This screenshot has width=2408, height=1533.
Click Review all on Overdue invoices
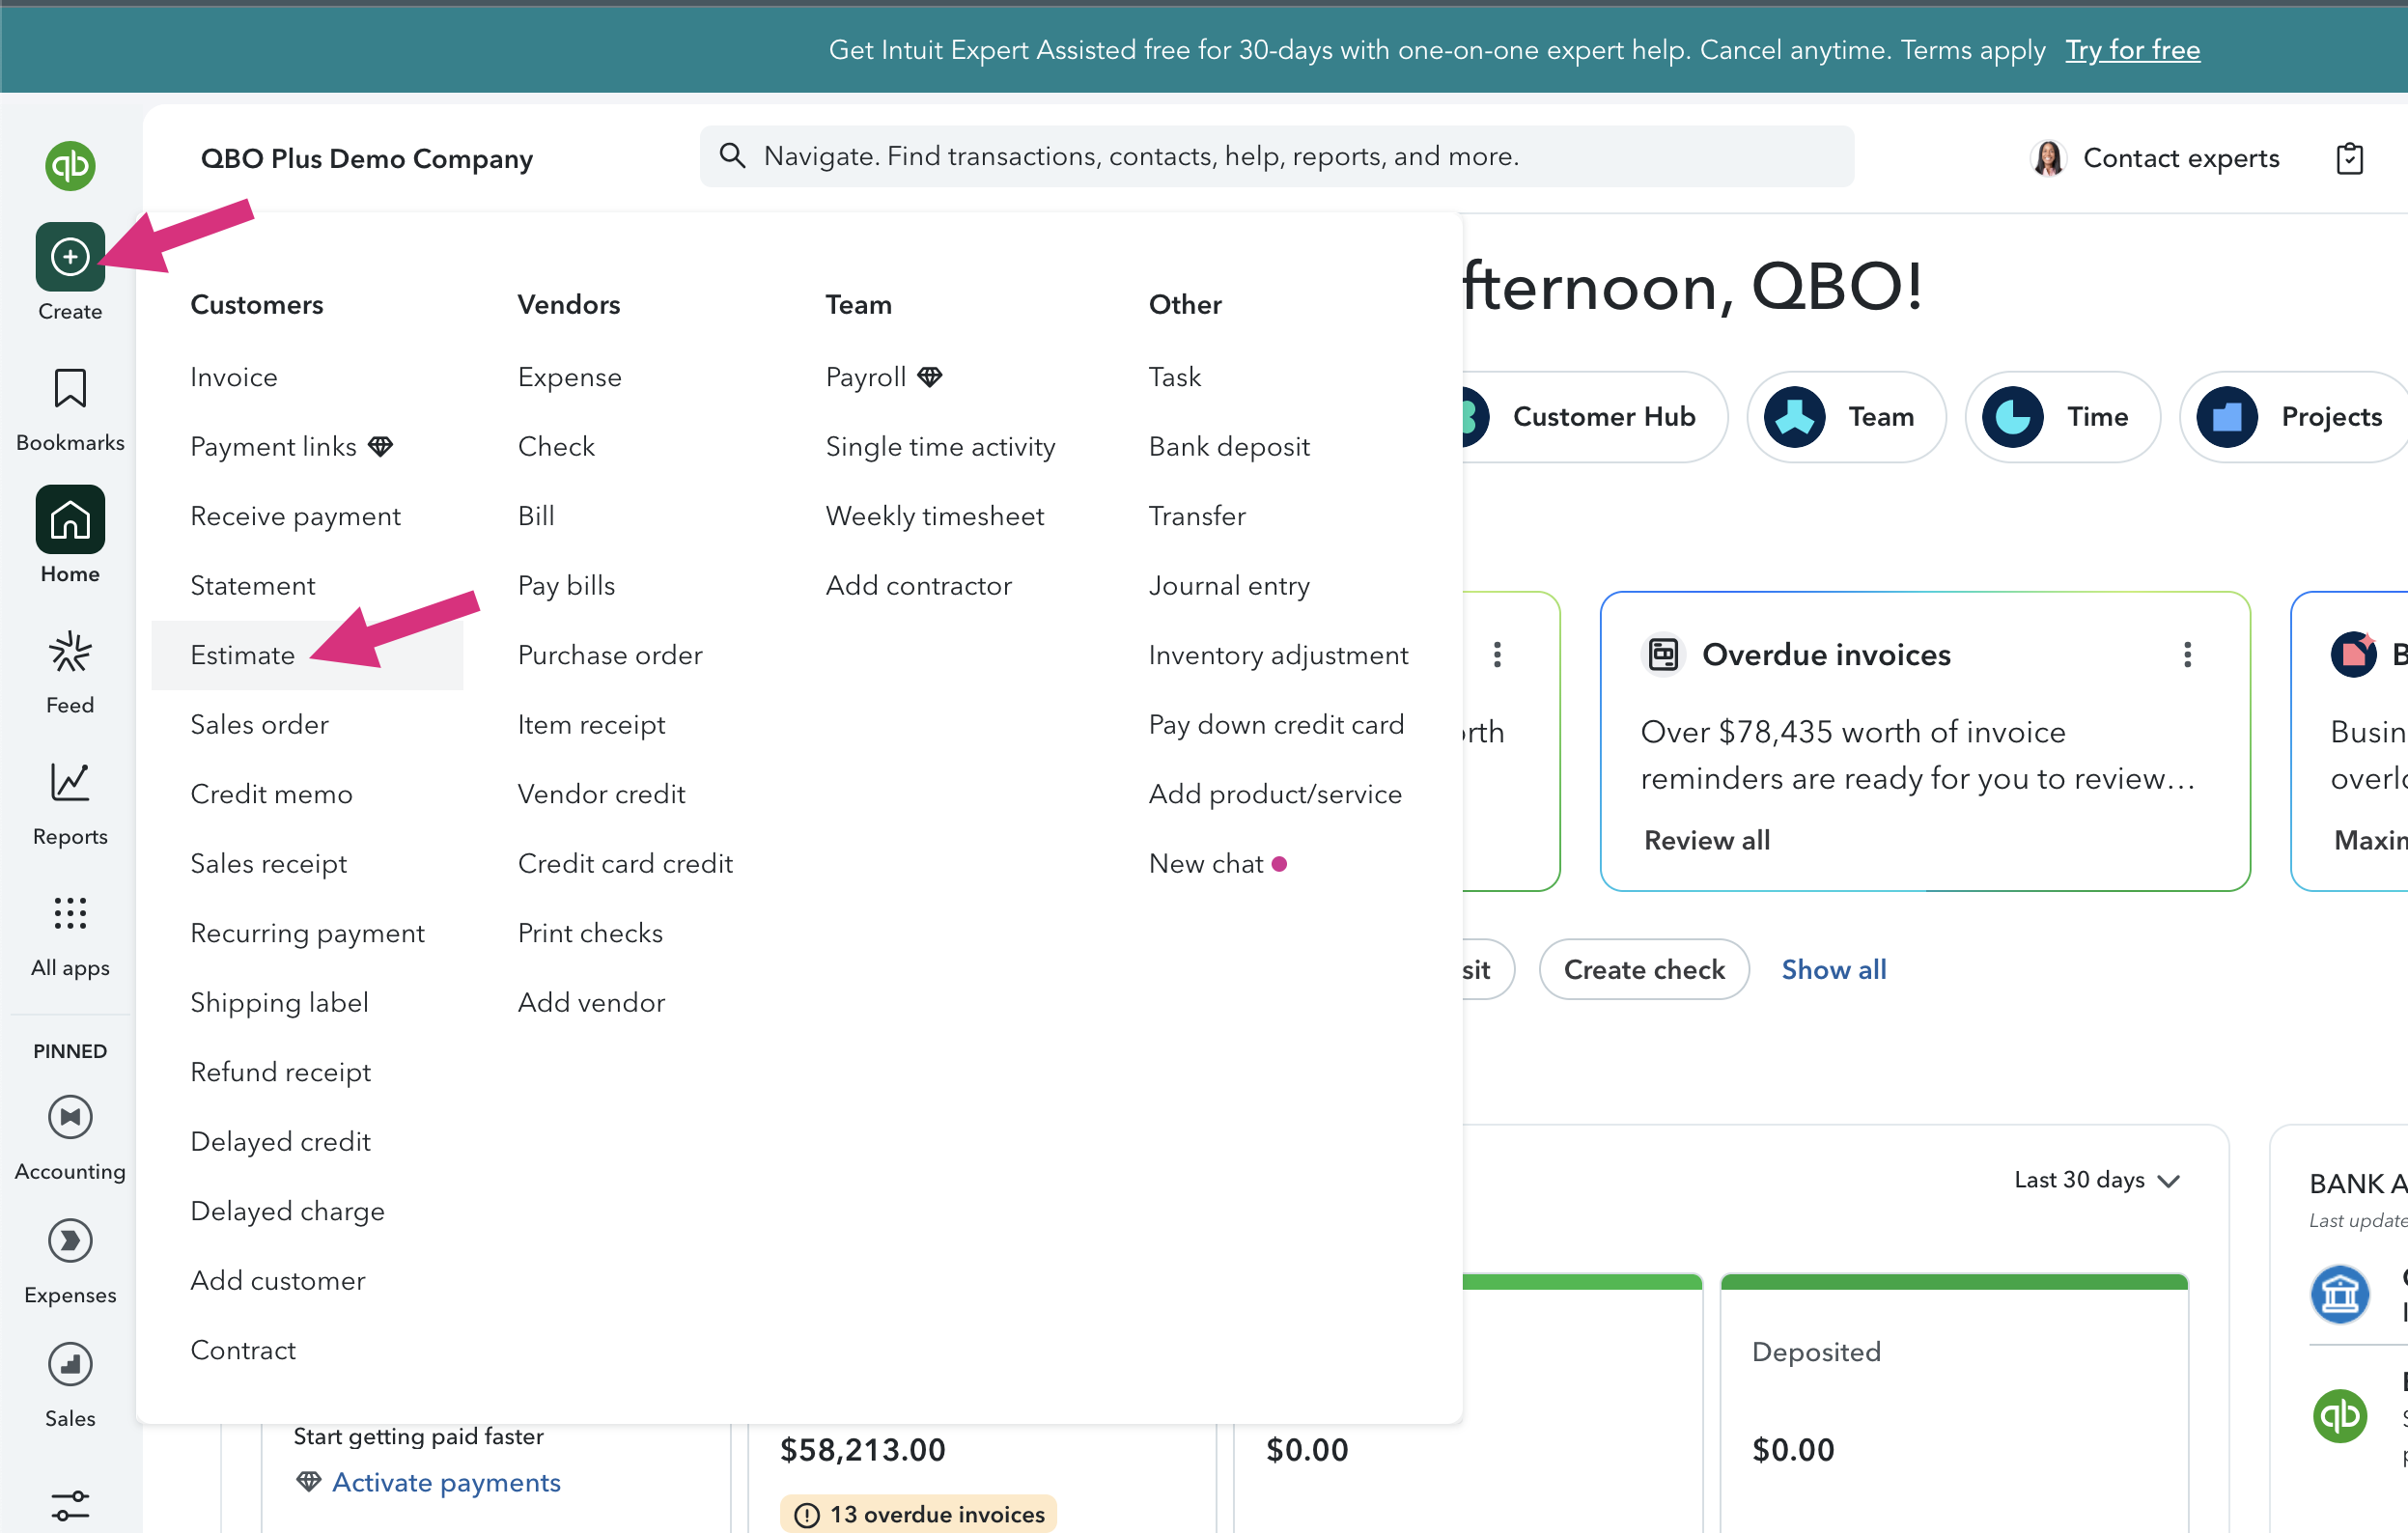[1707, 840]
